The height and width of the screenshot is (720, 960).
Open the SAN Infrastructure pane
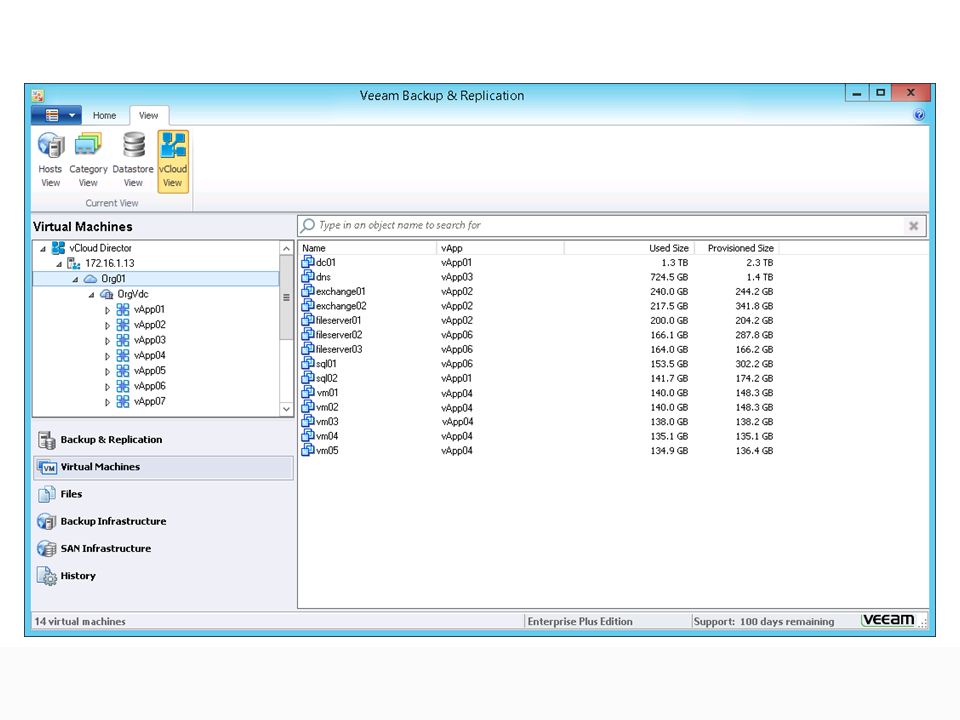click(x=163, y=549)
